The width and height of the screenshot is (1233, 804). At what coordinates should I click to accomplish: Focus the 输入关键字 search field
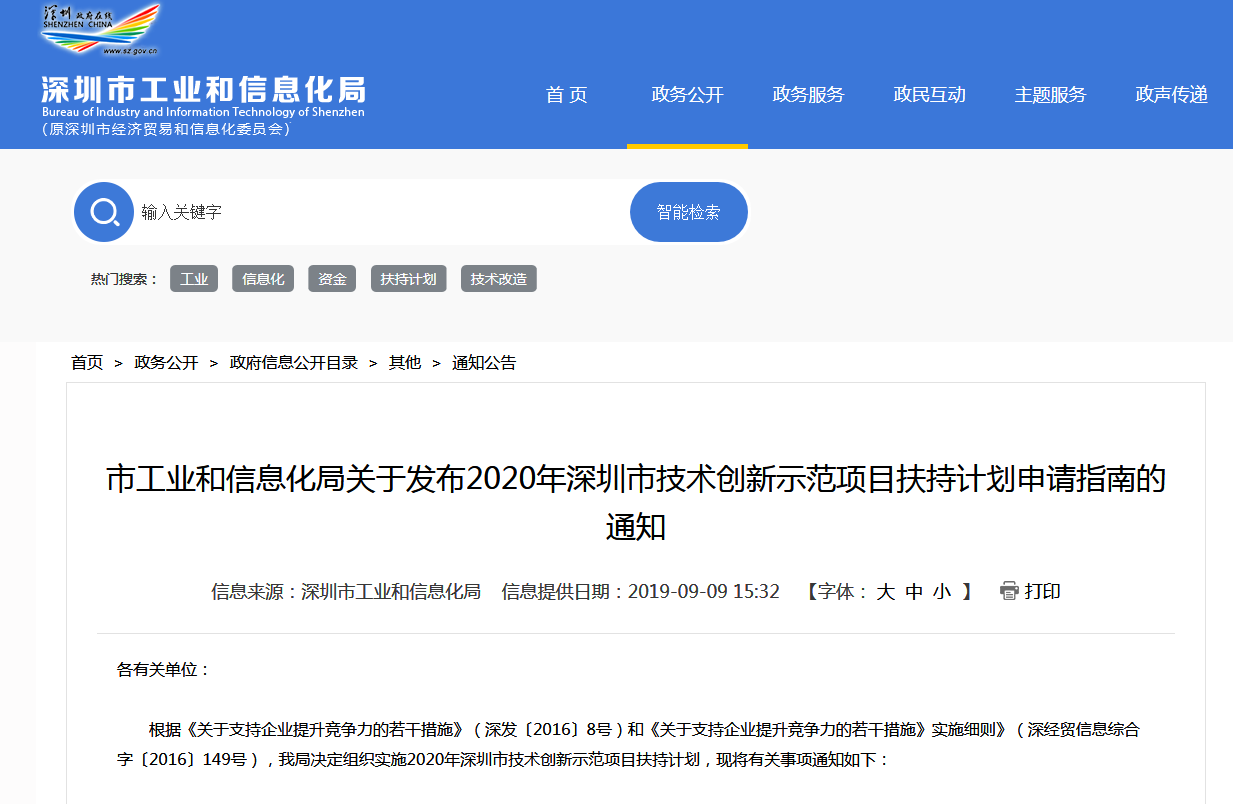click(380, 212)
